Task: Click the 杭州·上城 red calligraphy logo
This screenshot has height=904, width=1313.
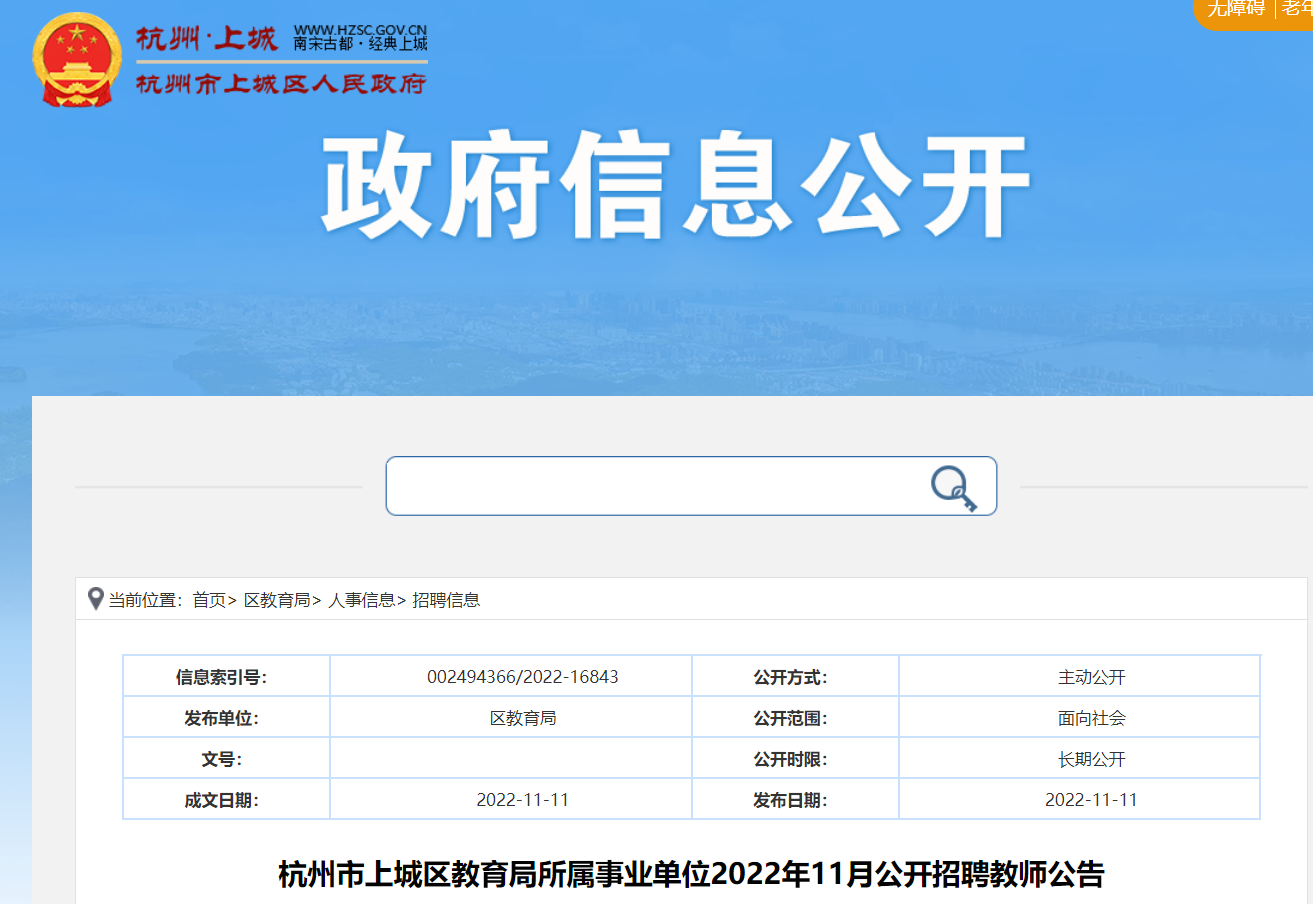Action: point(207,39)
